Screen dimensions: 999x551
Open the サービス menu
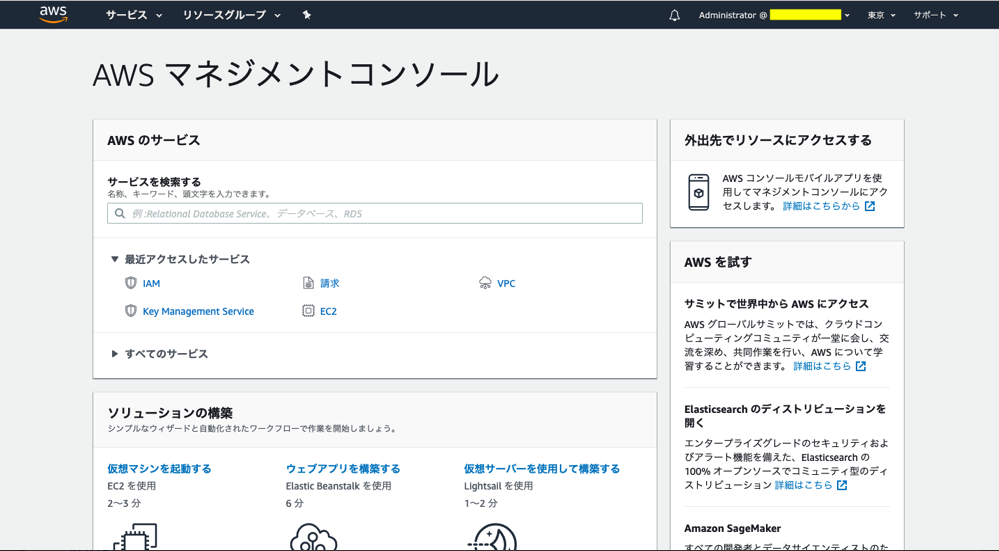[134, 15]
